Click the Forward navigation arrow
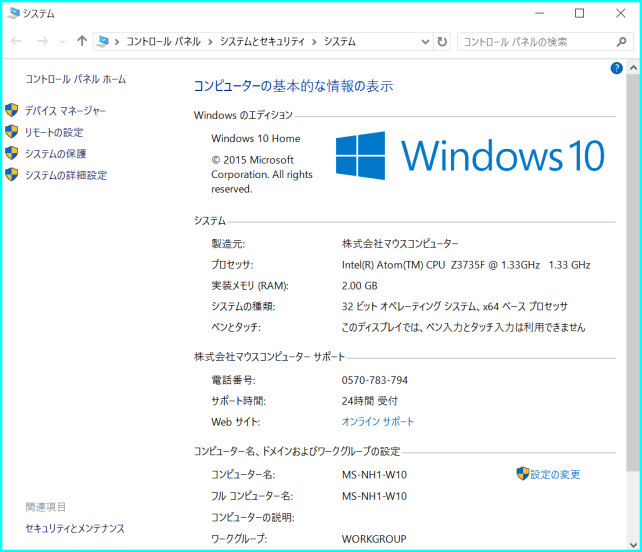Viewport: 642px width, 552px height. coord(42,41)
